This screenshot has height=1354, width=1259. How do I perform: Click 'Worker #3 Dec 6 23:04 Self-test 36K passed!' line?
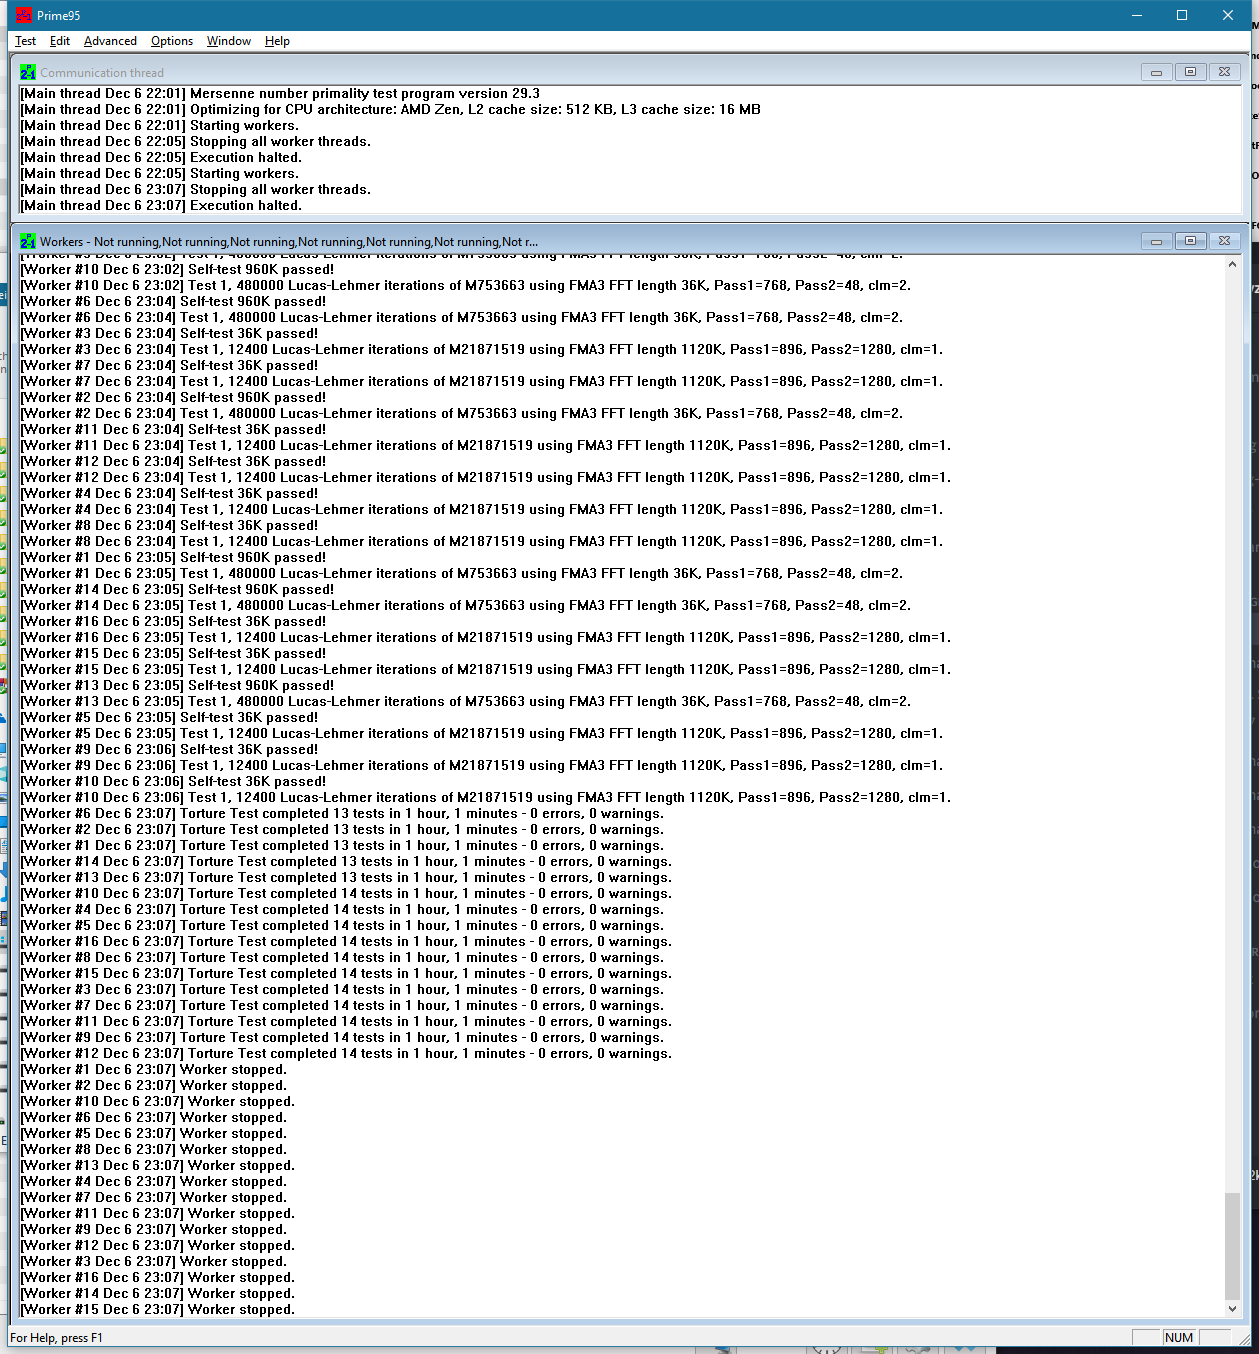pyautogui.click(x=169, y=333)
